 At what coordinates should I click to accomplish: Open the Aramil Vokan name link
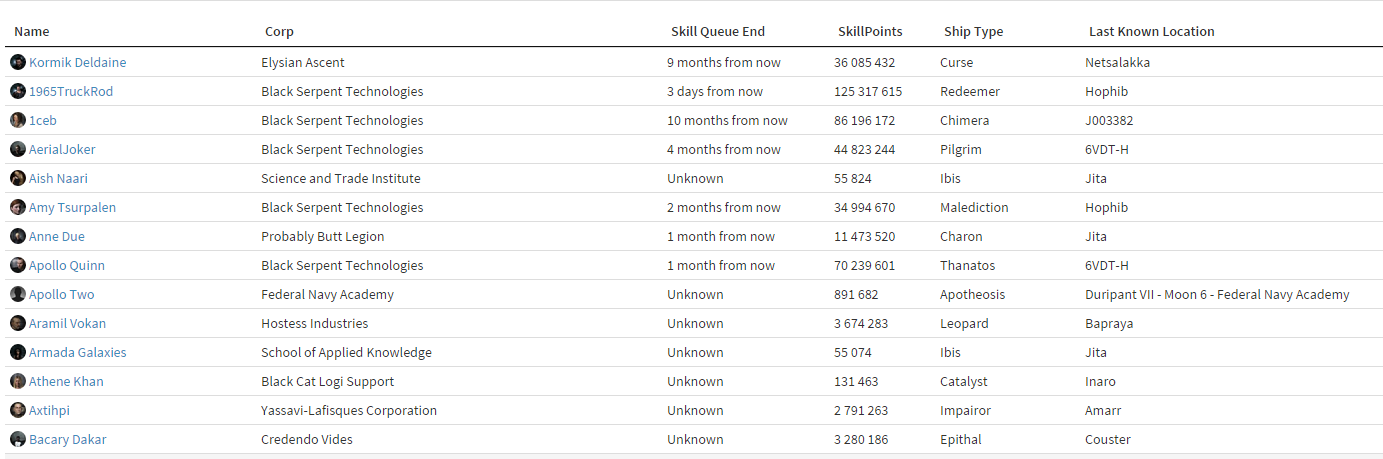67,323
